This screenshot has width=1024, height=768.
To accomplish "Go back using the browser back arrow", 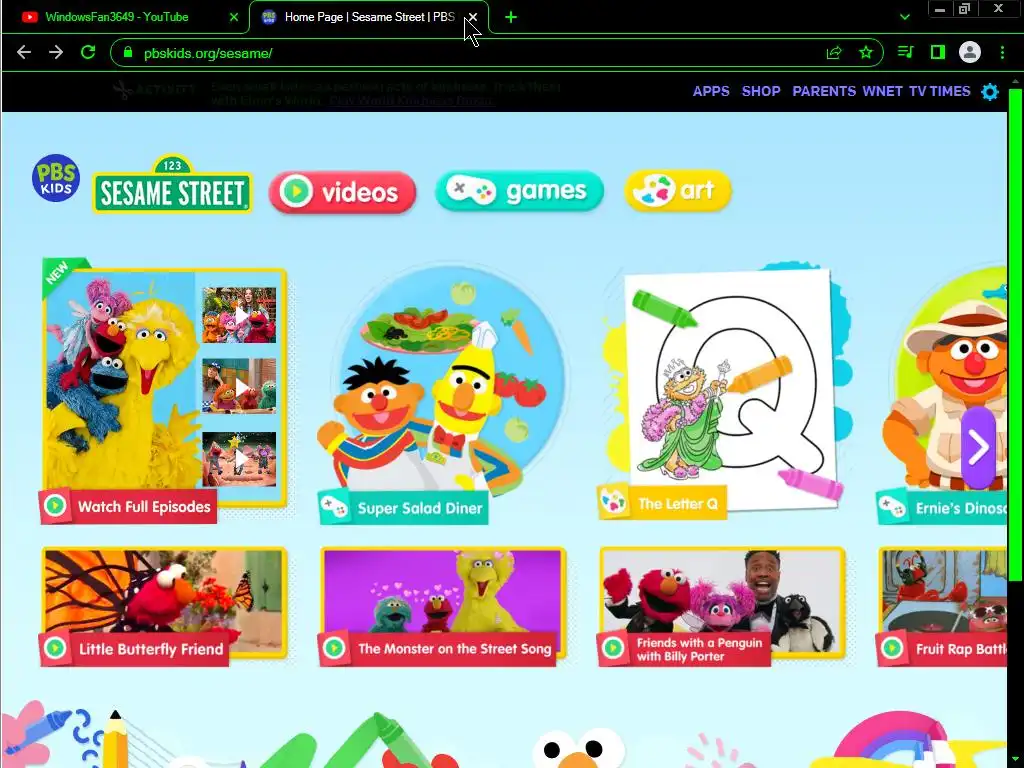I will tap(24, 52).
